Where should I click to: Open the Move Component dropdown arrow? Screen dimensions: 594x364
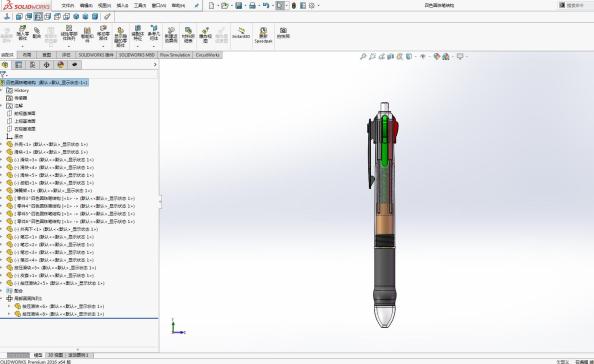coord(103,46)
